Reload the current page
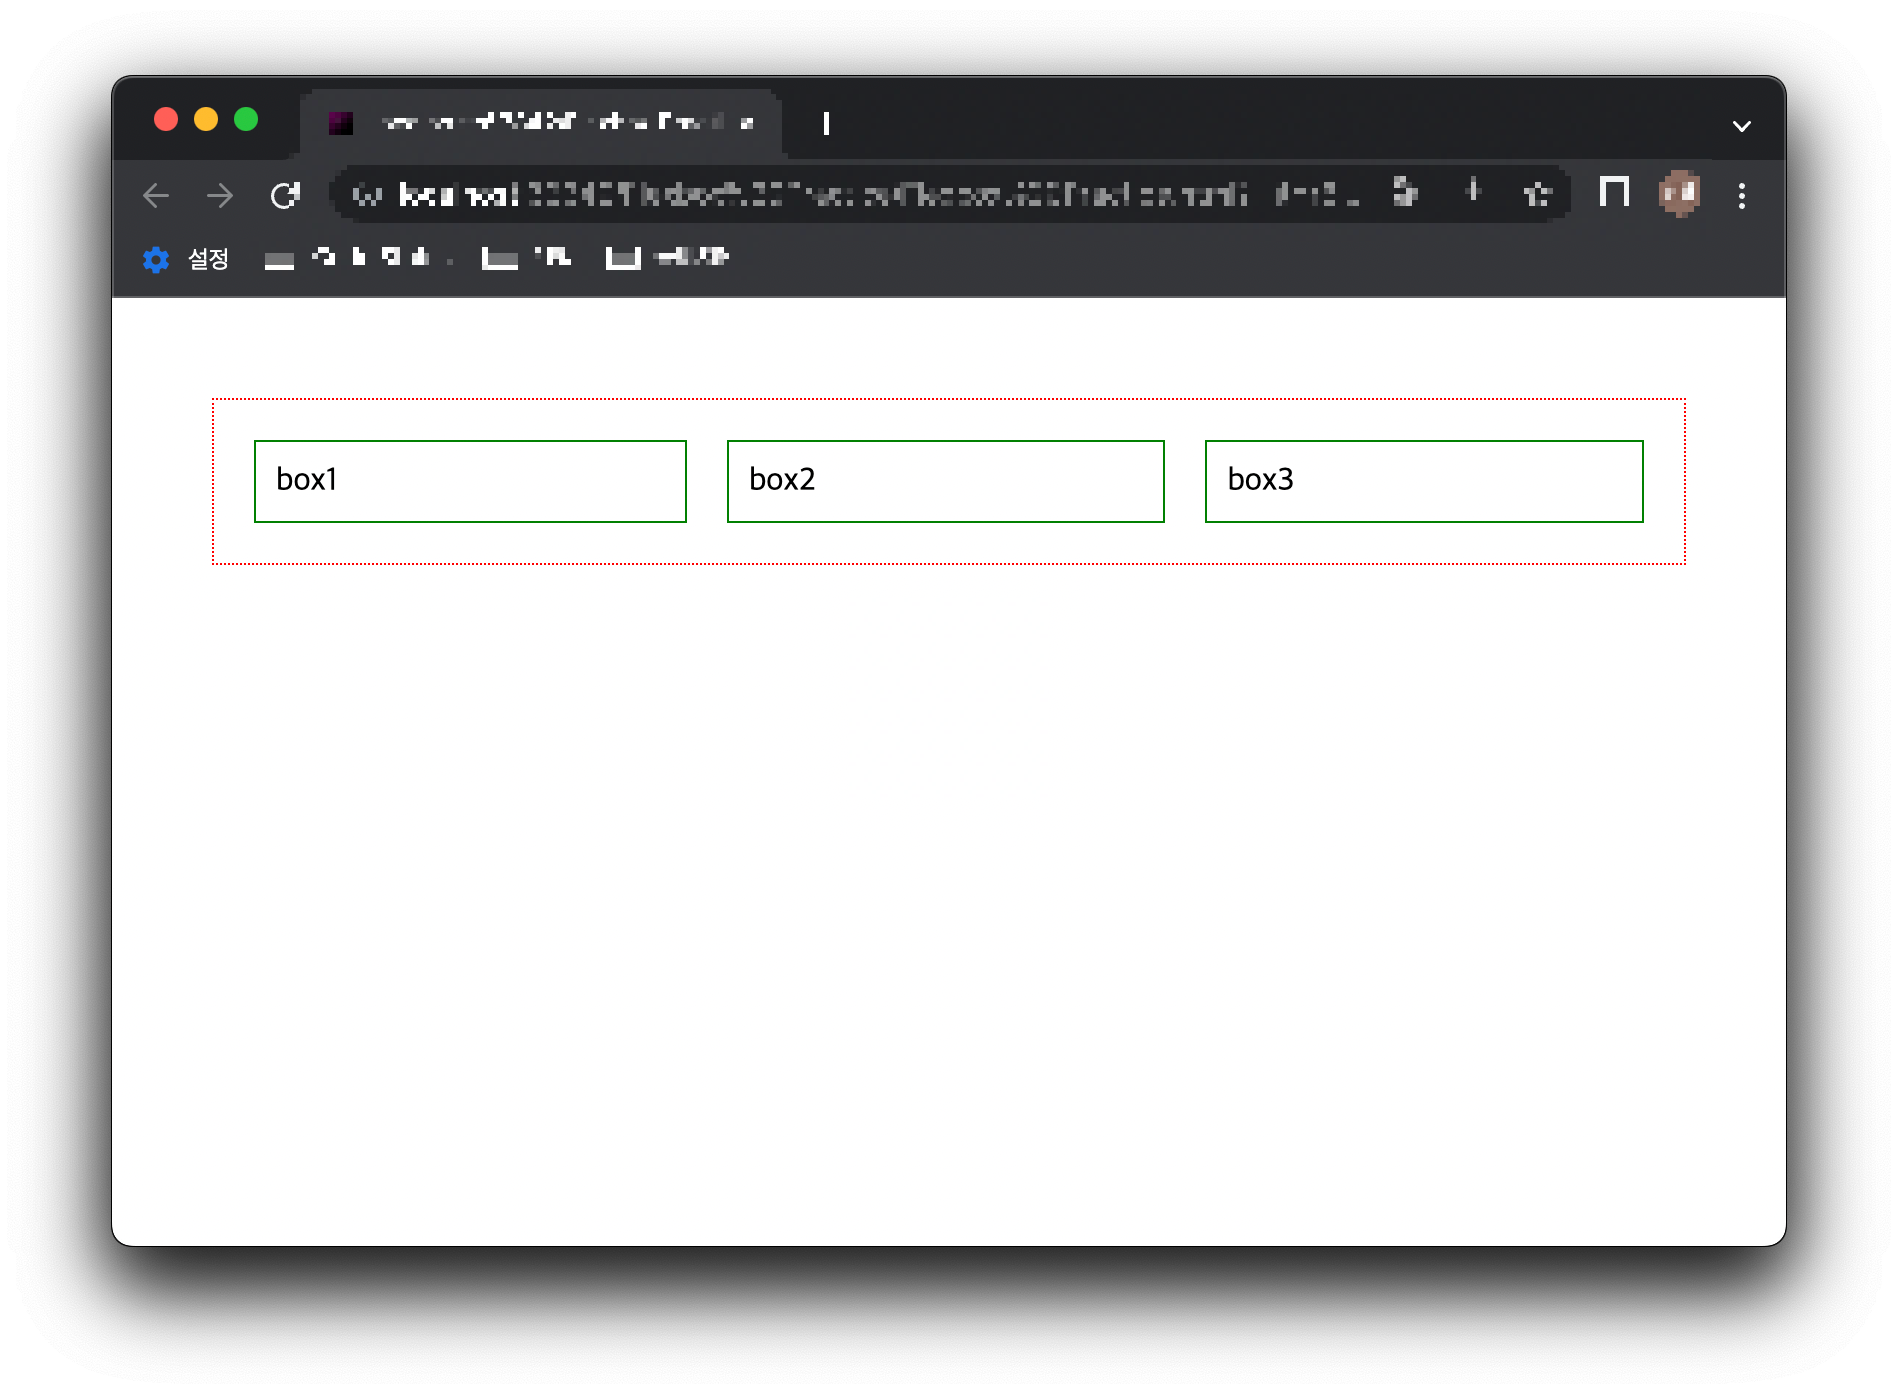Image resolution: width=1898 pixels, height=1394 pixels. coord(286,195)
